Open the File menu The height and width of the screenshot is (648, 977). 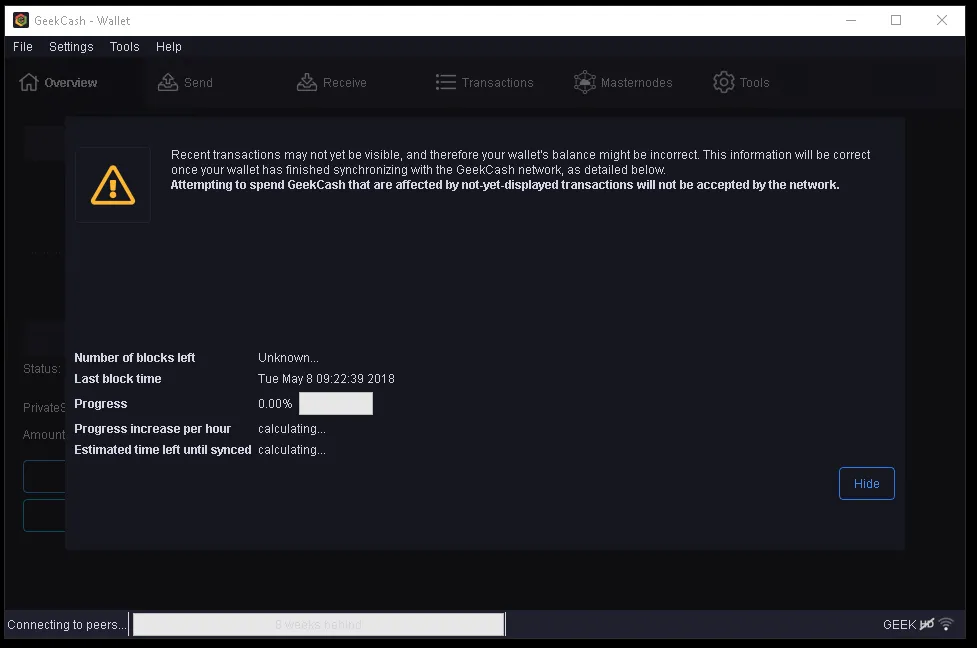point(22,47)
